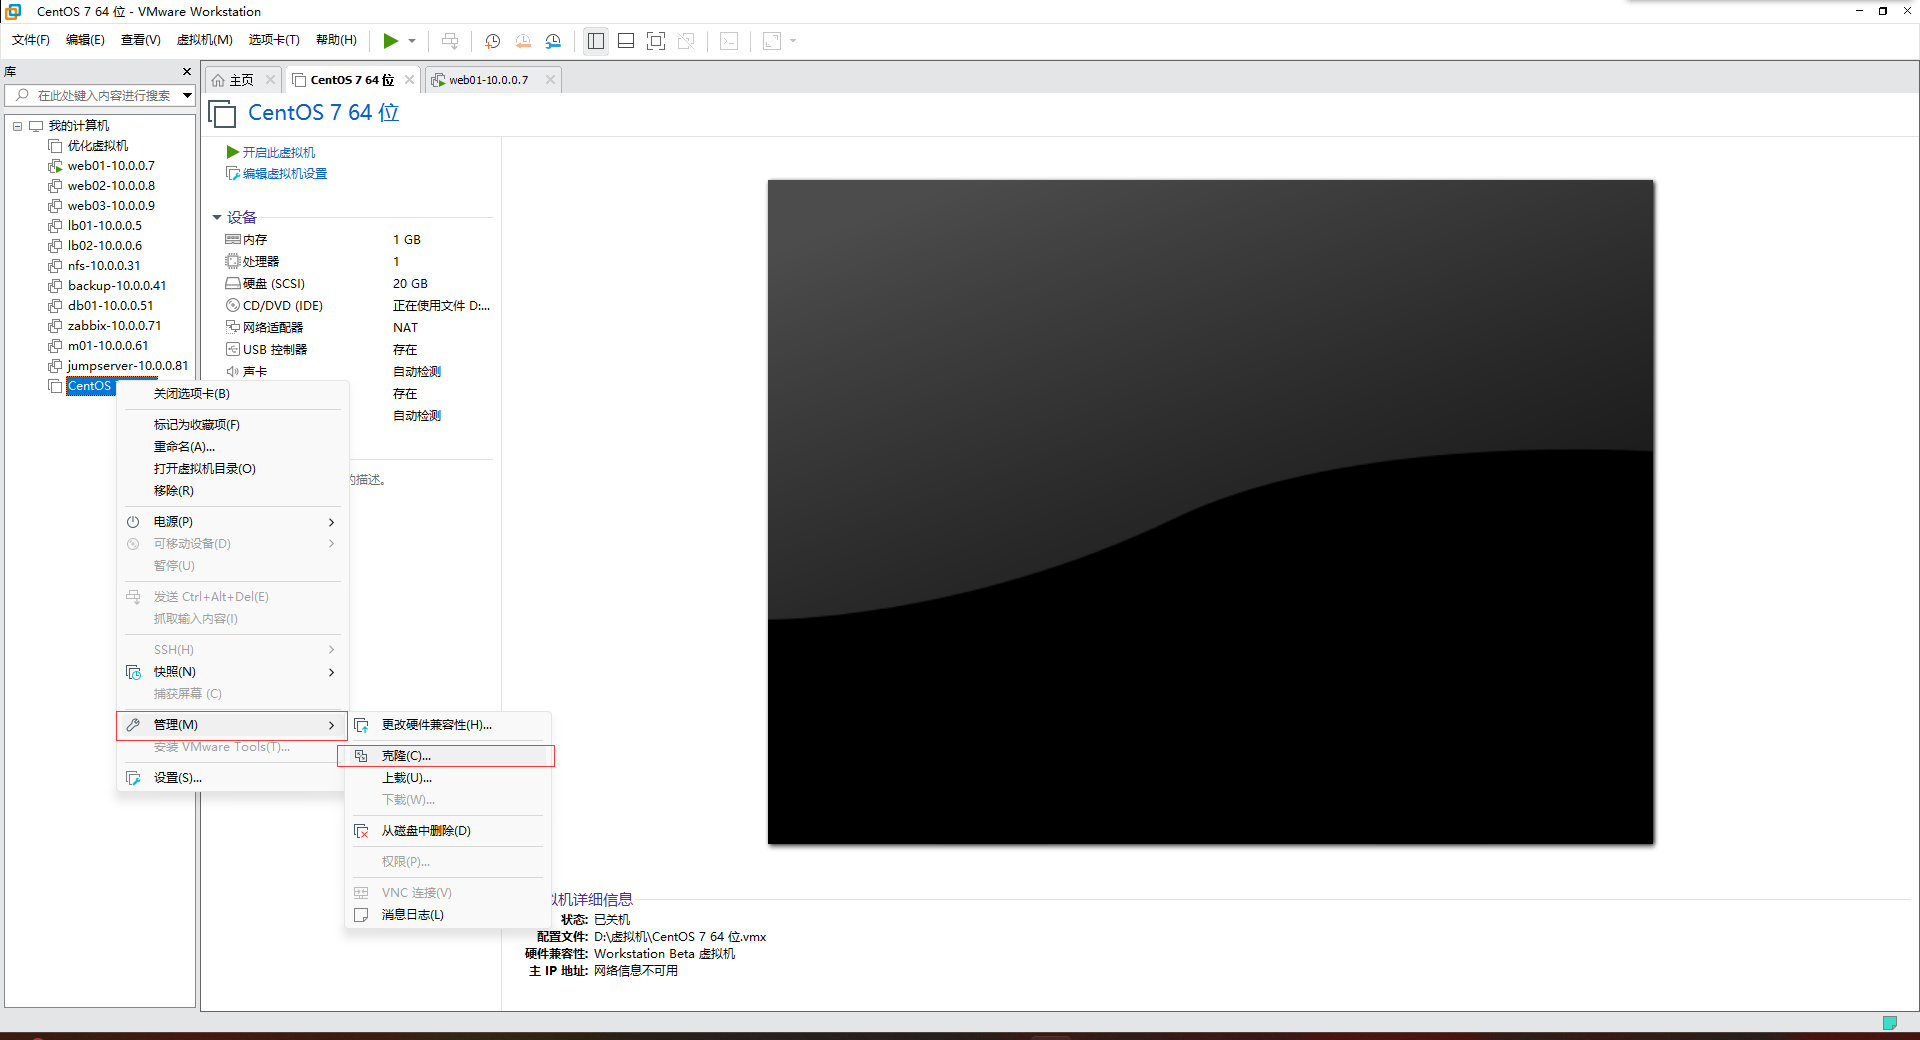Click the 内存 memory device row
1920x1040 pixels.
[358, 240]
